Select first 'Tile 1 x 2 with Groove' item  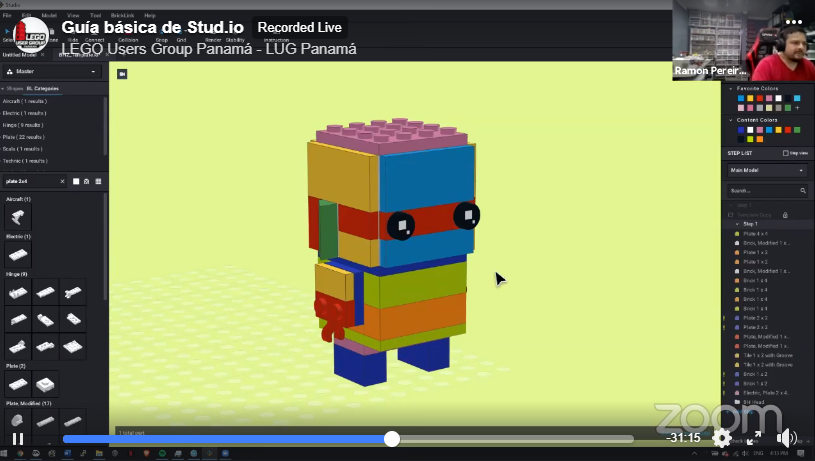767,355
